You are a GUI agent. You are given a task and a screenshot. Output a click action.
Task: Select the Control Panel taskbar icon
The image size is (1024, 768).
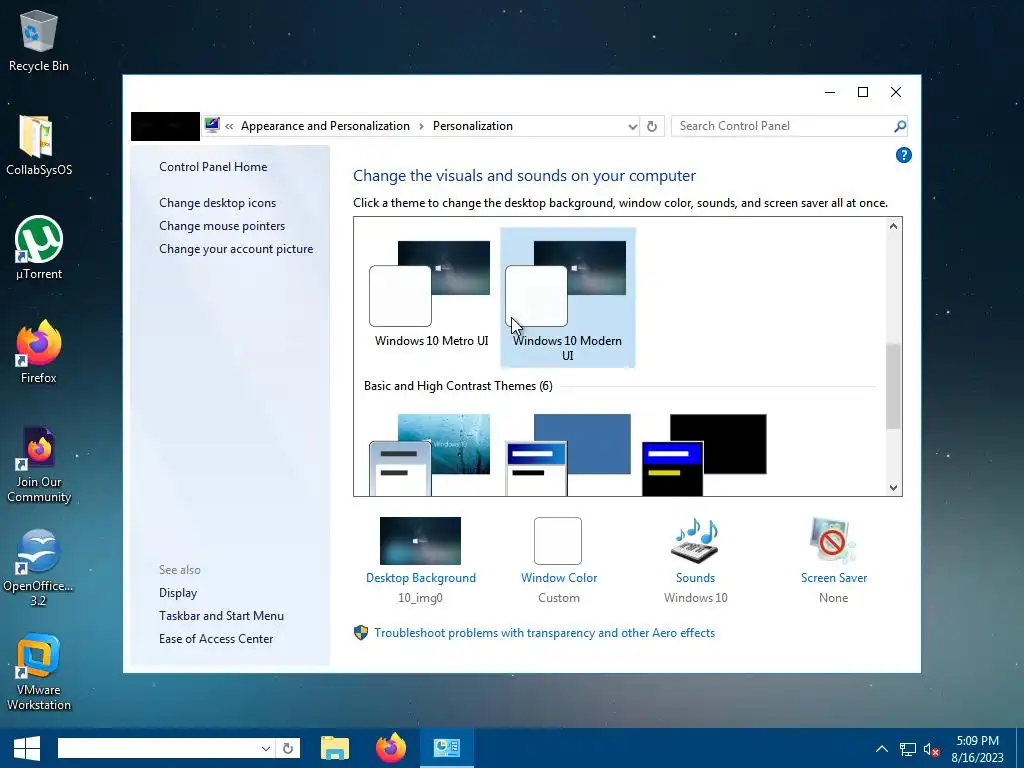tap(447, 748)
